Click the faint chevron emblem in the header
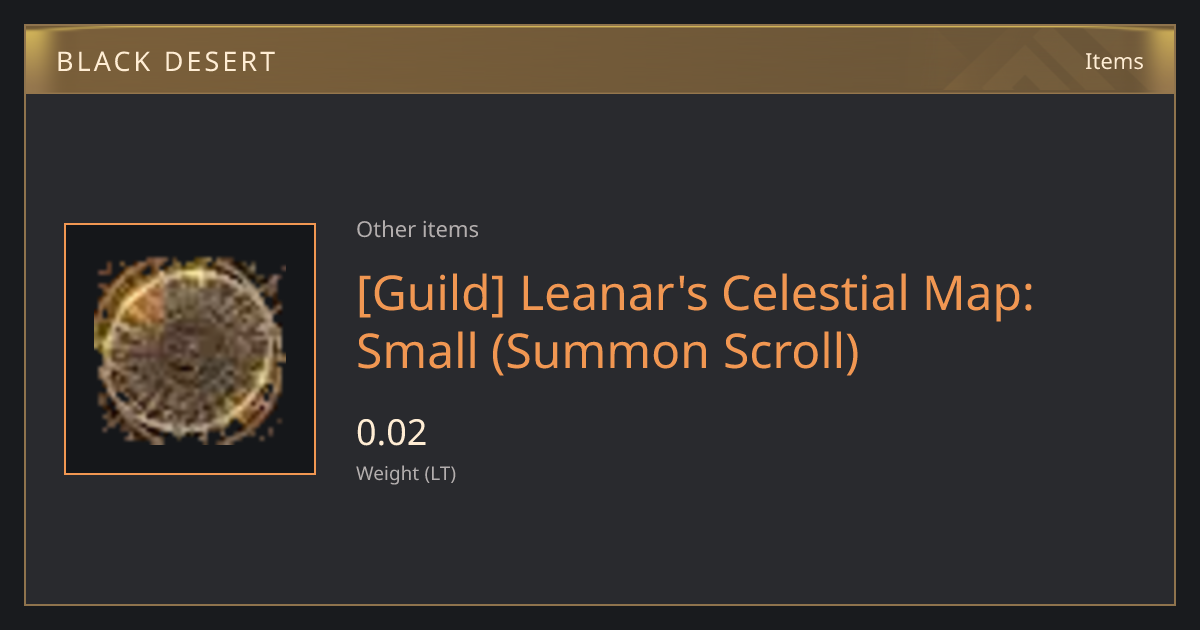The image size is (1200, 630). pyautogui.click(x=1041, y=62)
